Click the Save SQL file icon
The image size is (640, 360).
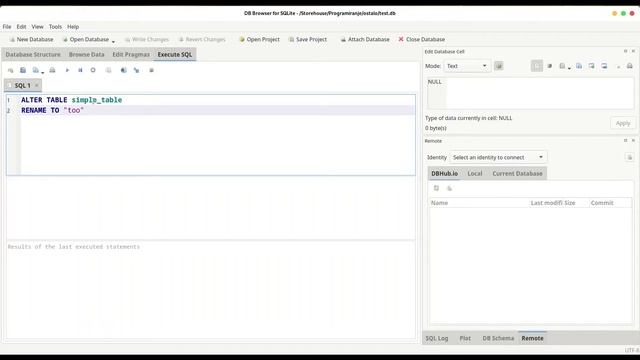click(x=36, y=70)
